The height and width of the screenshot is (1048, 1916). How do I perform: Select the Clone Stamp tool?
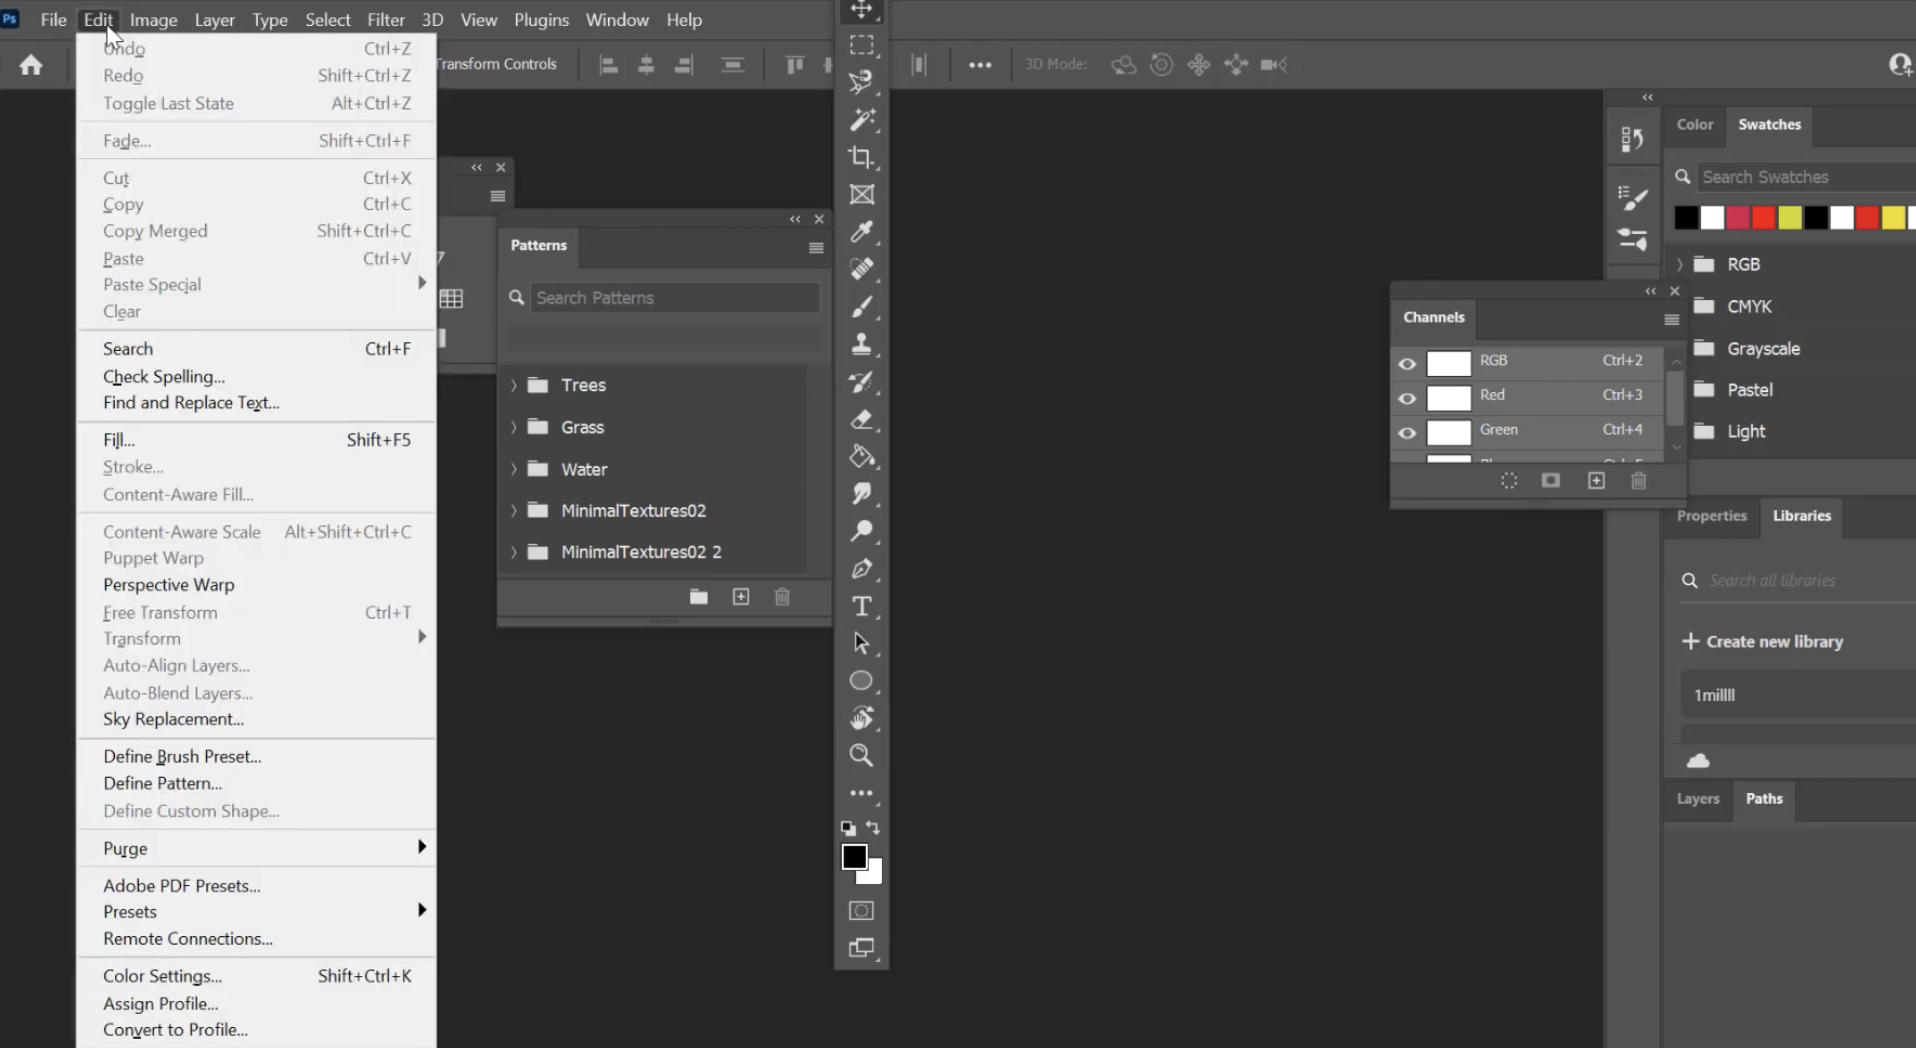pos(860,344)
